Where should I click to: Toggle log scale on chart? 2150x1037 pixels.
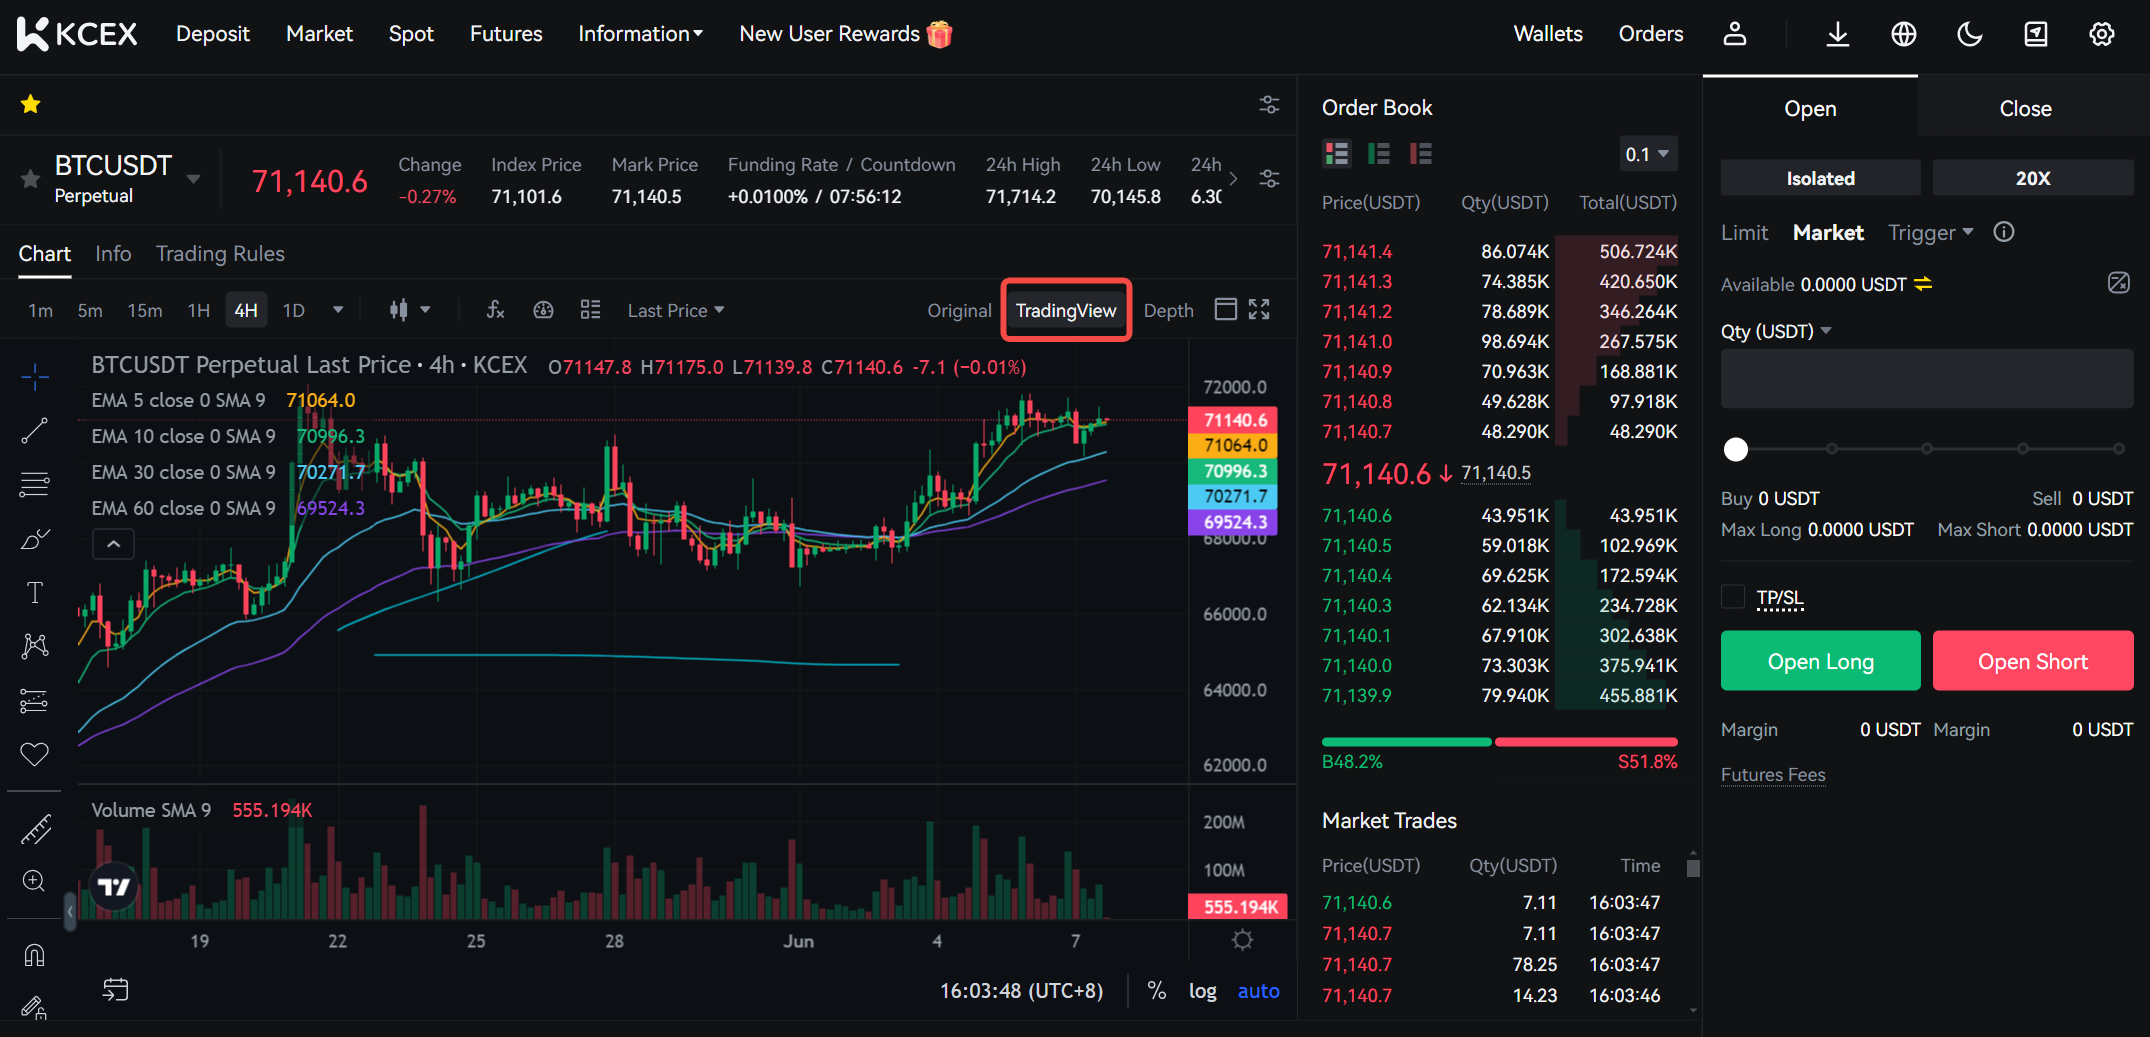pos(1202,991)
